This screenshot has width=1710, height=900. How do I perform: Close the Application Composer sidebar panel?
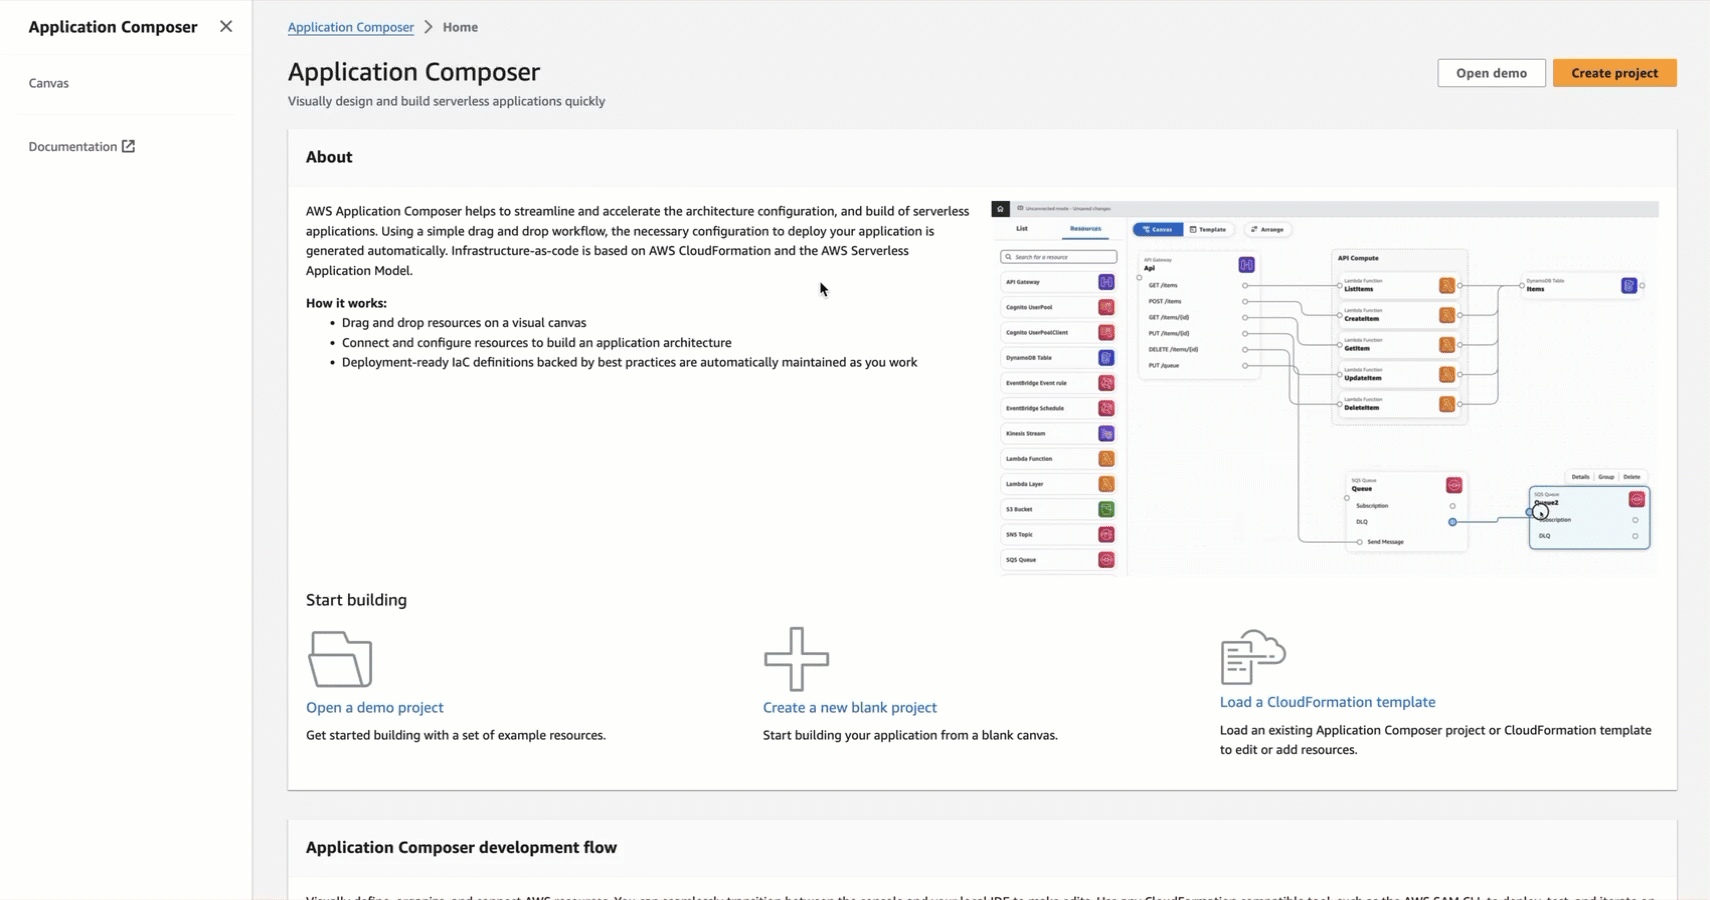point(226,26)
